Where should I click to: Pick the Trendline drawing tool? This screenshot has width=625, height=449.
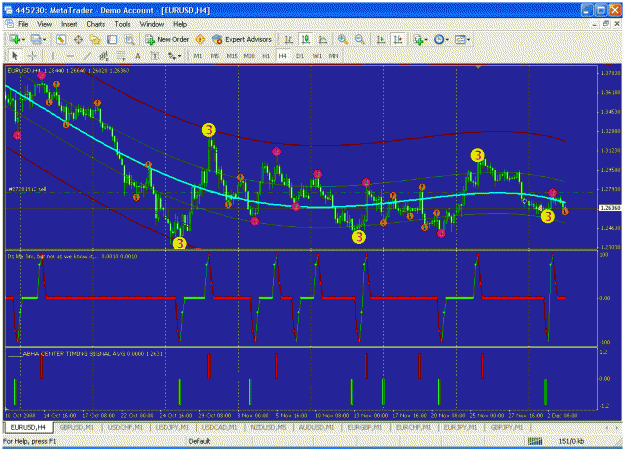click(87, 56)
